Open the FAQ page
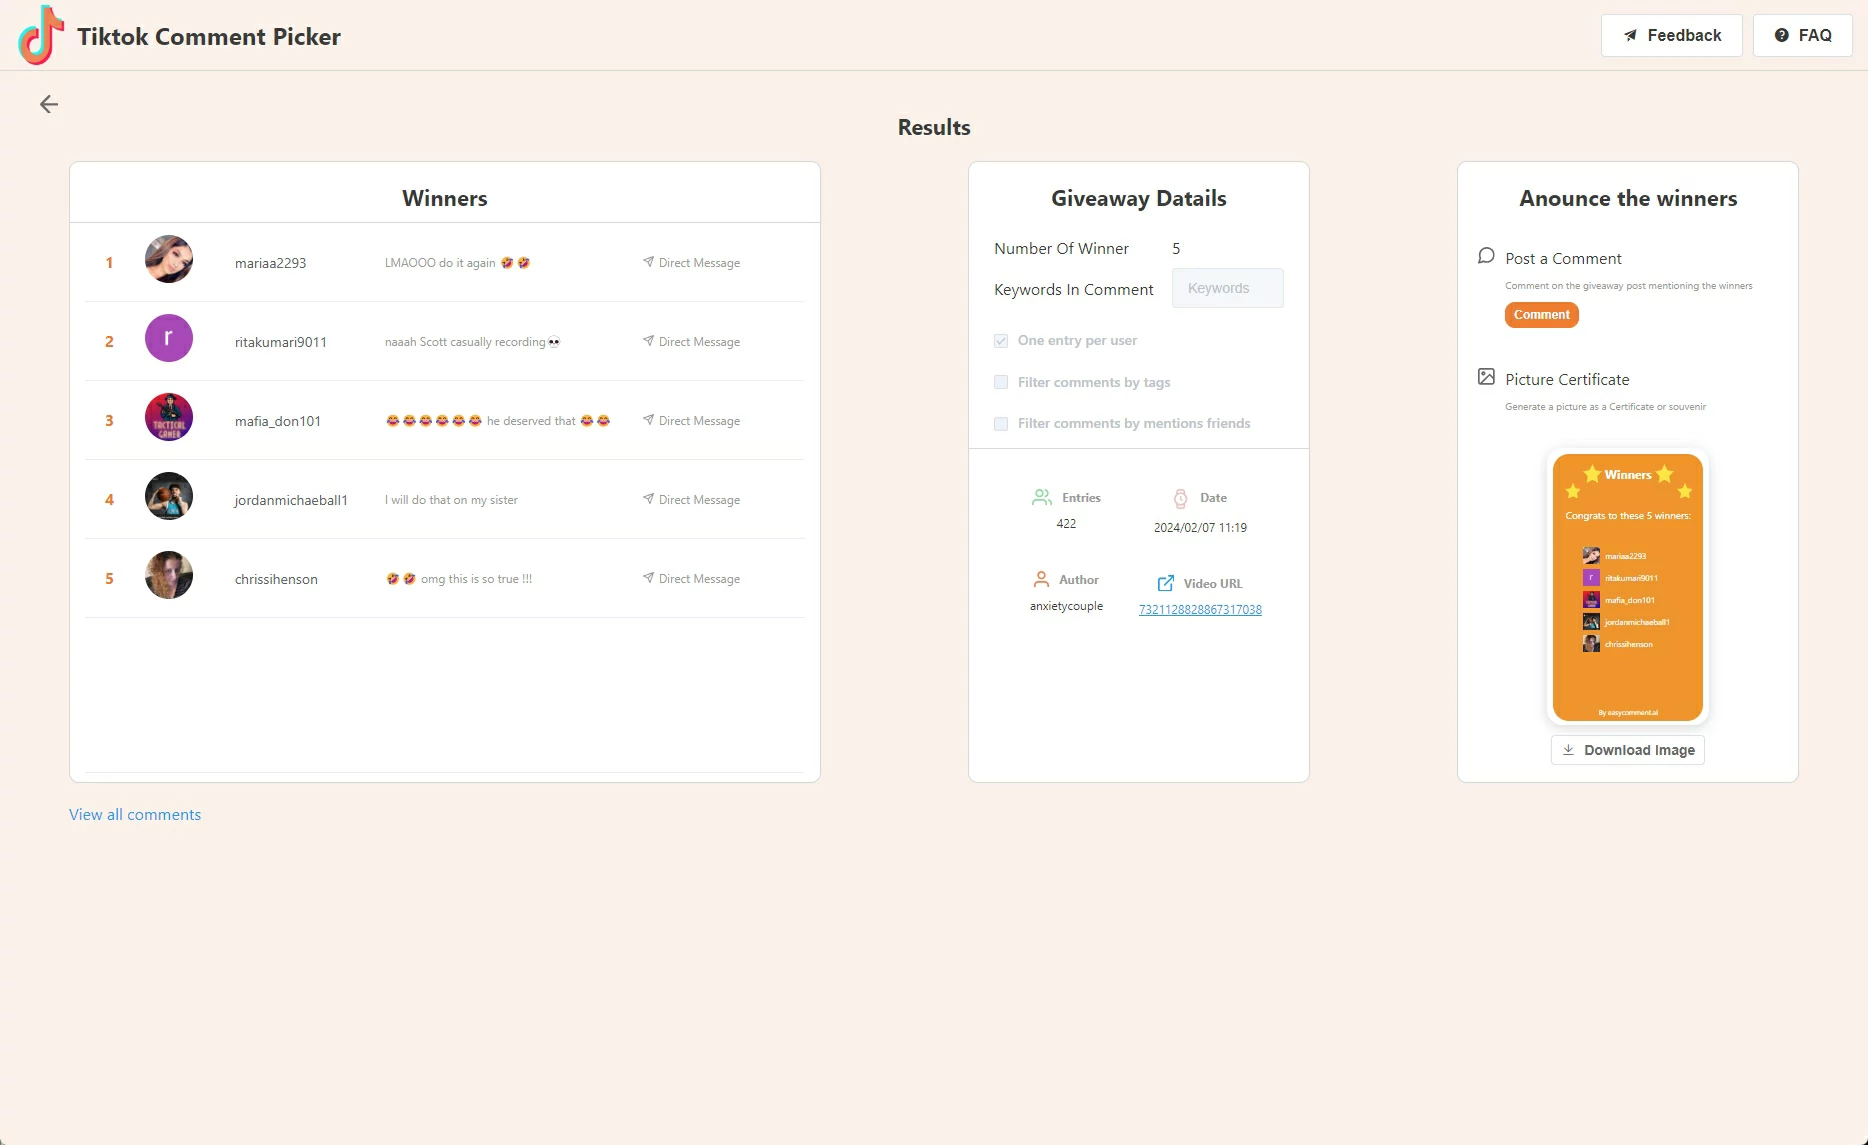 click(1802, 35)
